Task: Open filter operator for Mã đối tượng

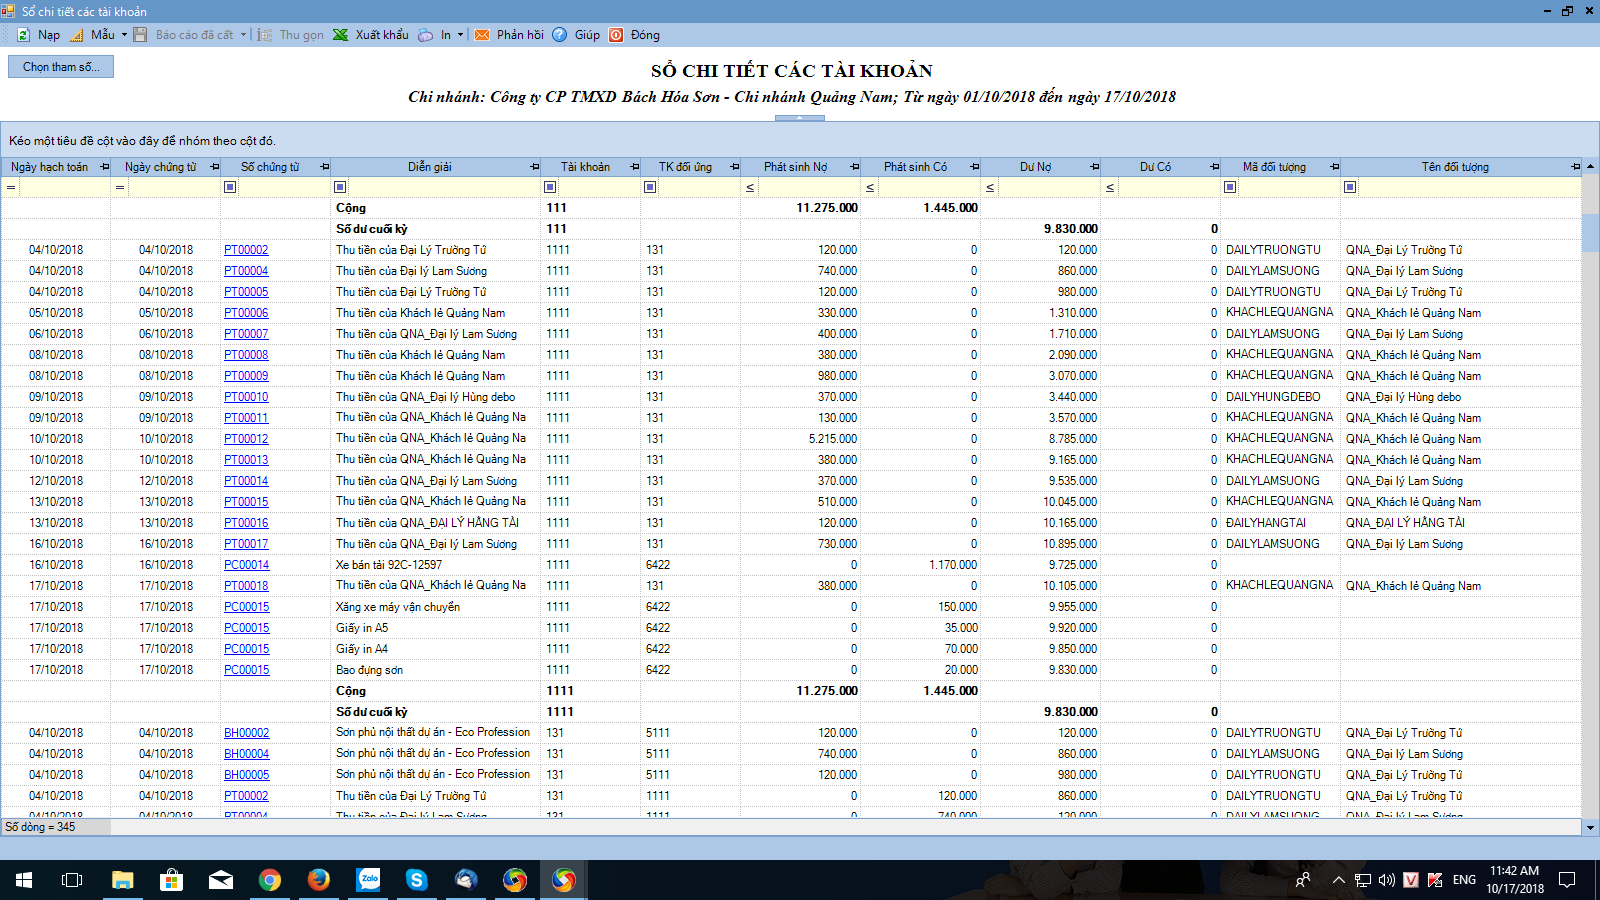Action: [x=1230, y=187]
